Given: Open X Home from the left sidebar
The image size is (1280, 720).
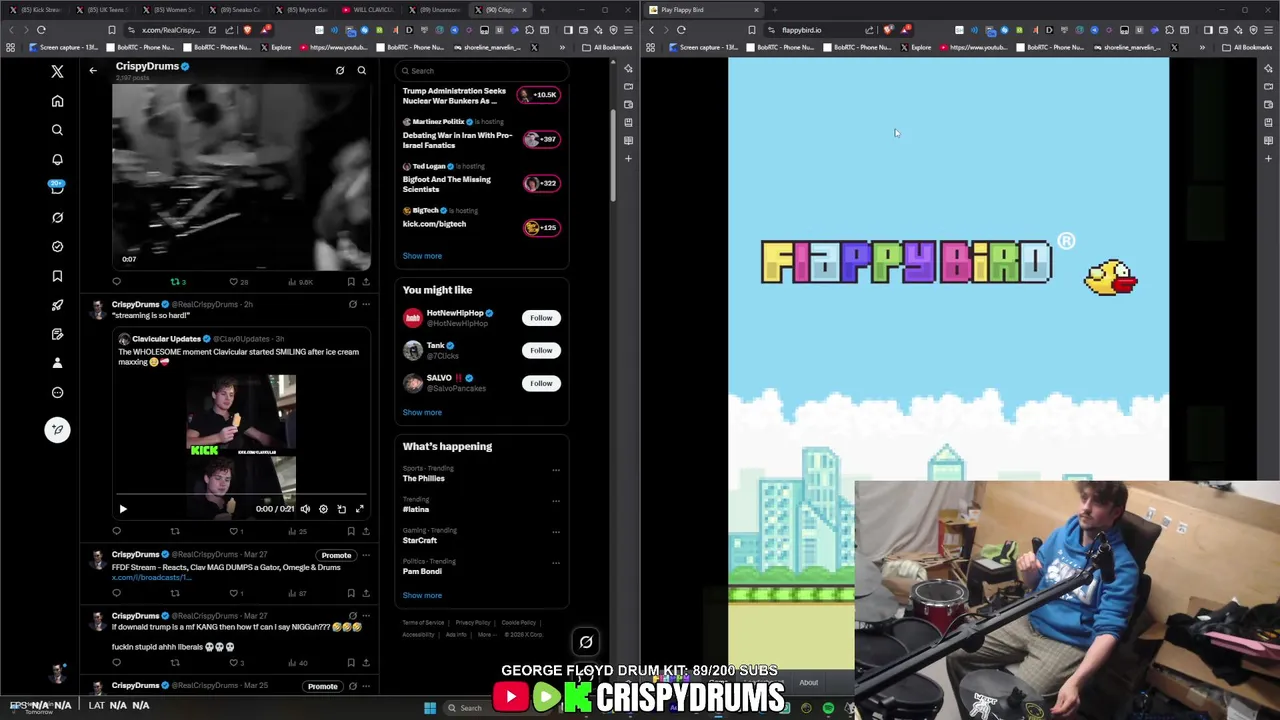Looking at the screenshot, I should pos(57,101).
